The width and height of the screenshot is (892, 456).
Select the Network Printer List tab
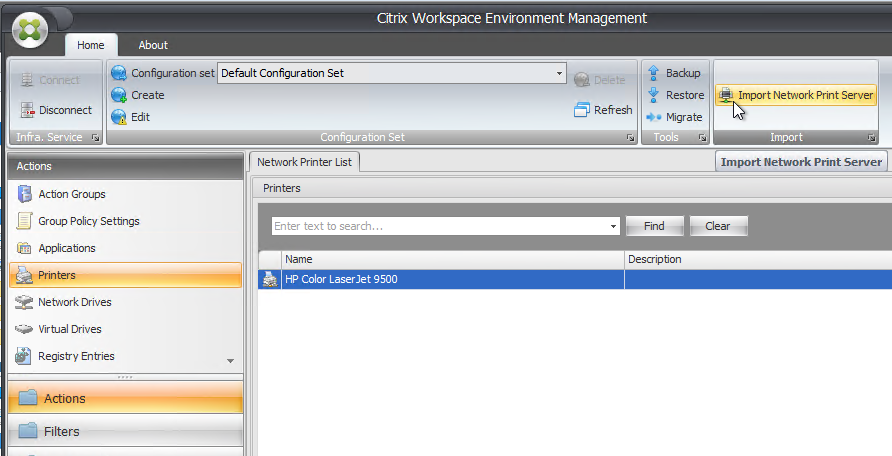coord(304,162)
